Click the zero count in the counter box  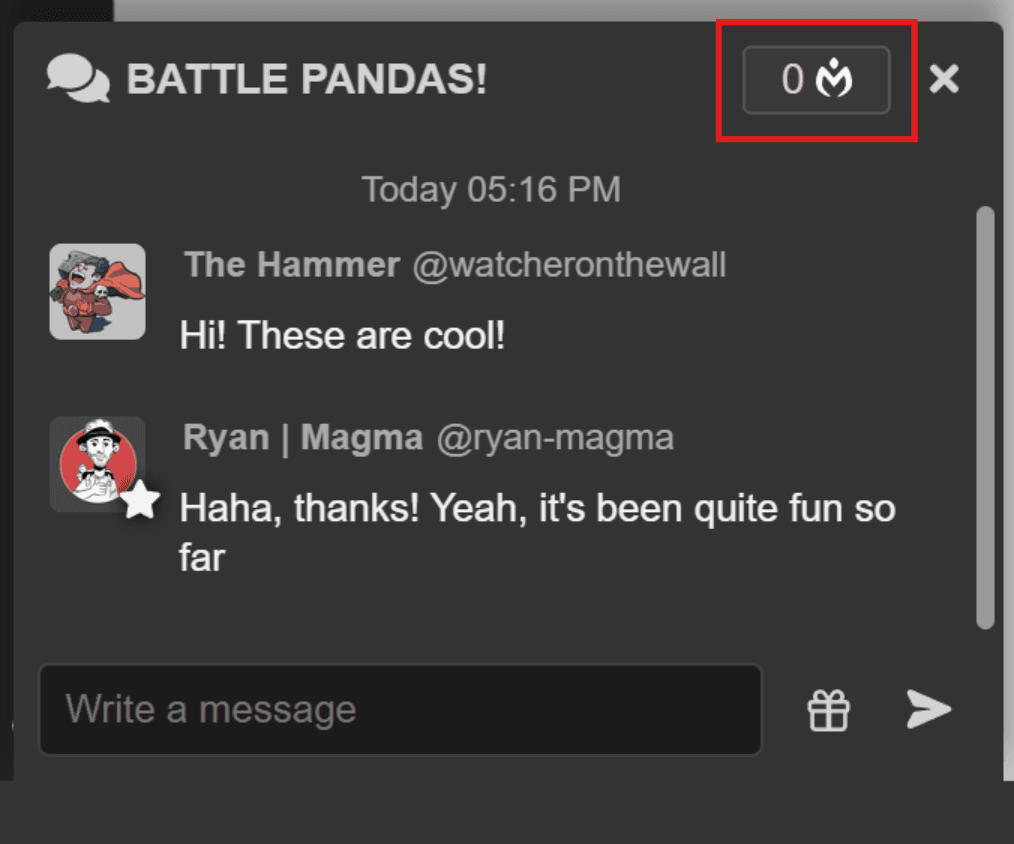792,79
